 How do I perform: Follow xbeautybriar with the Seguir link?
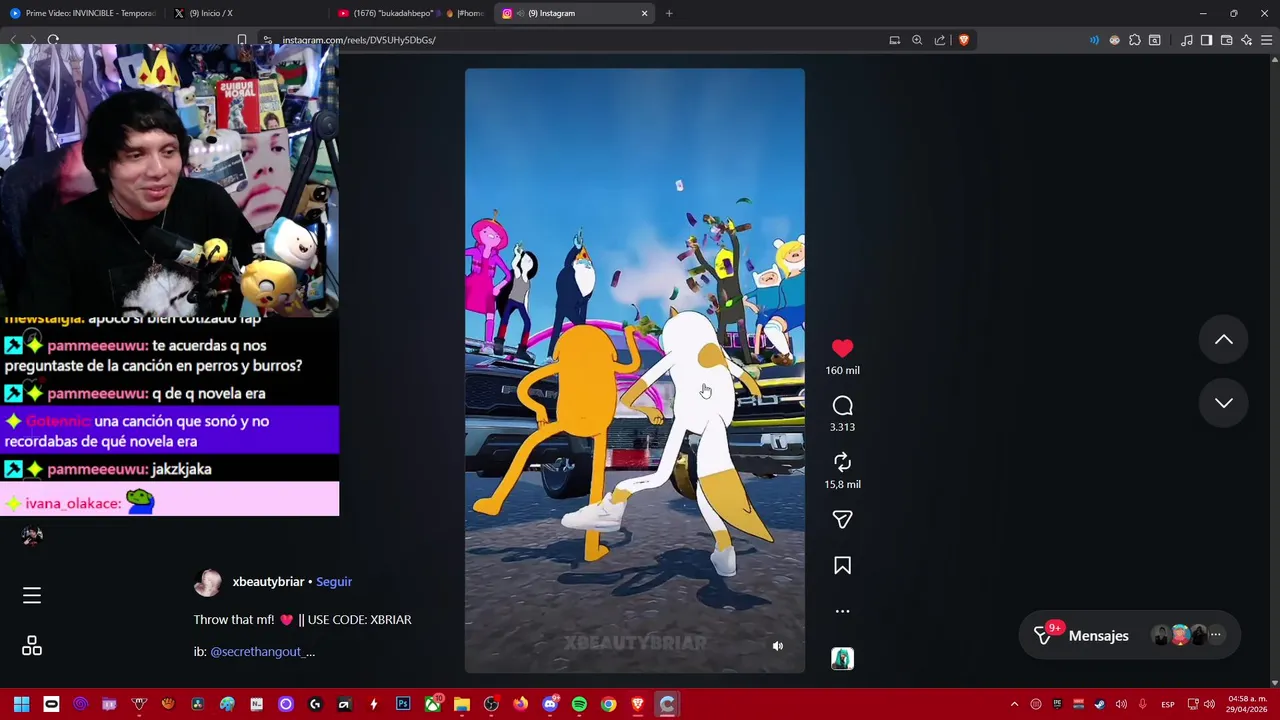(334, 582)
